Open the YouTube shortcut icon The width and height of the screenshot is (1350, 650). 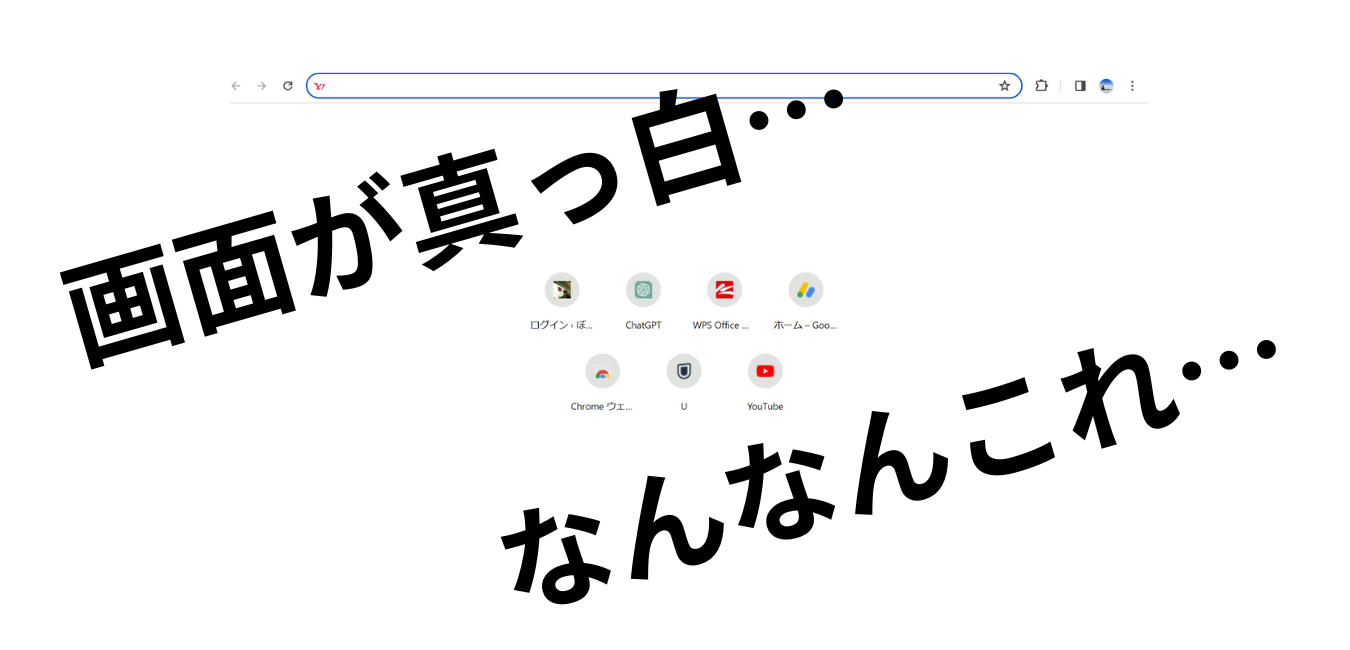(765, 371)
